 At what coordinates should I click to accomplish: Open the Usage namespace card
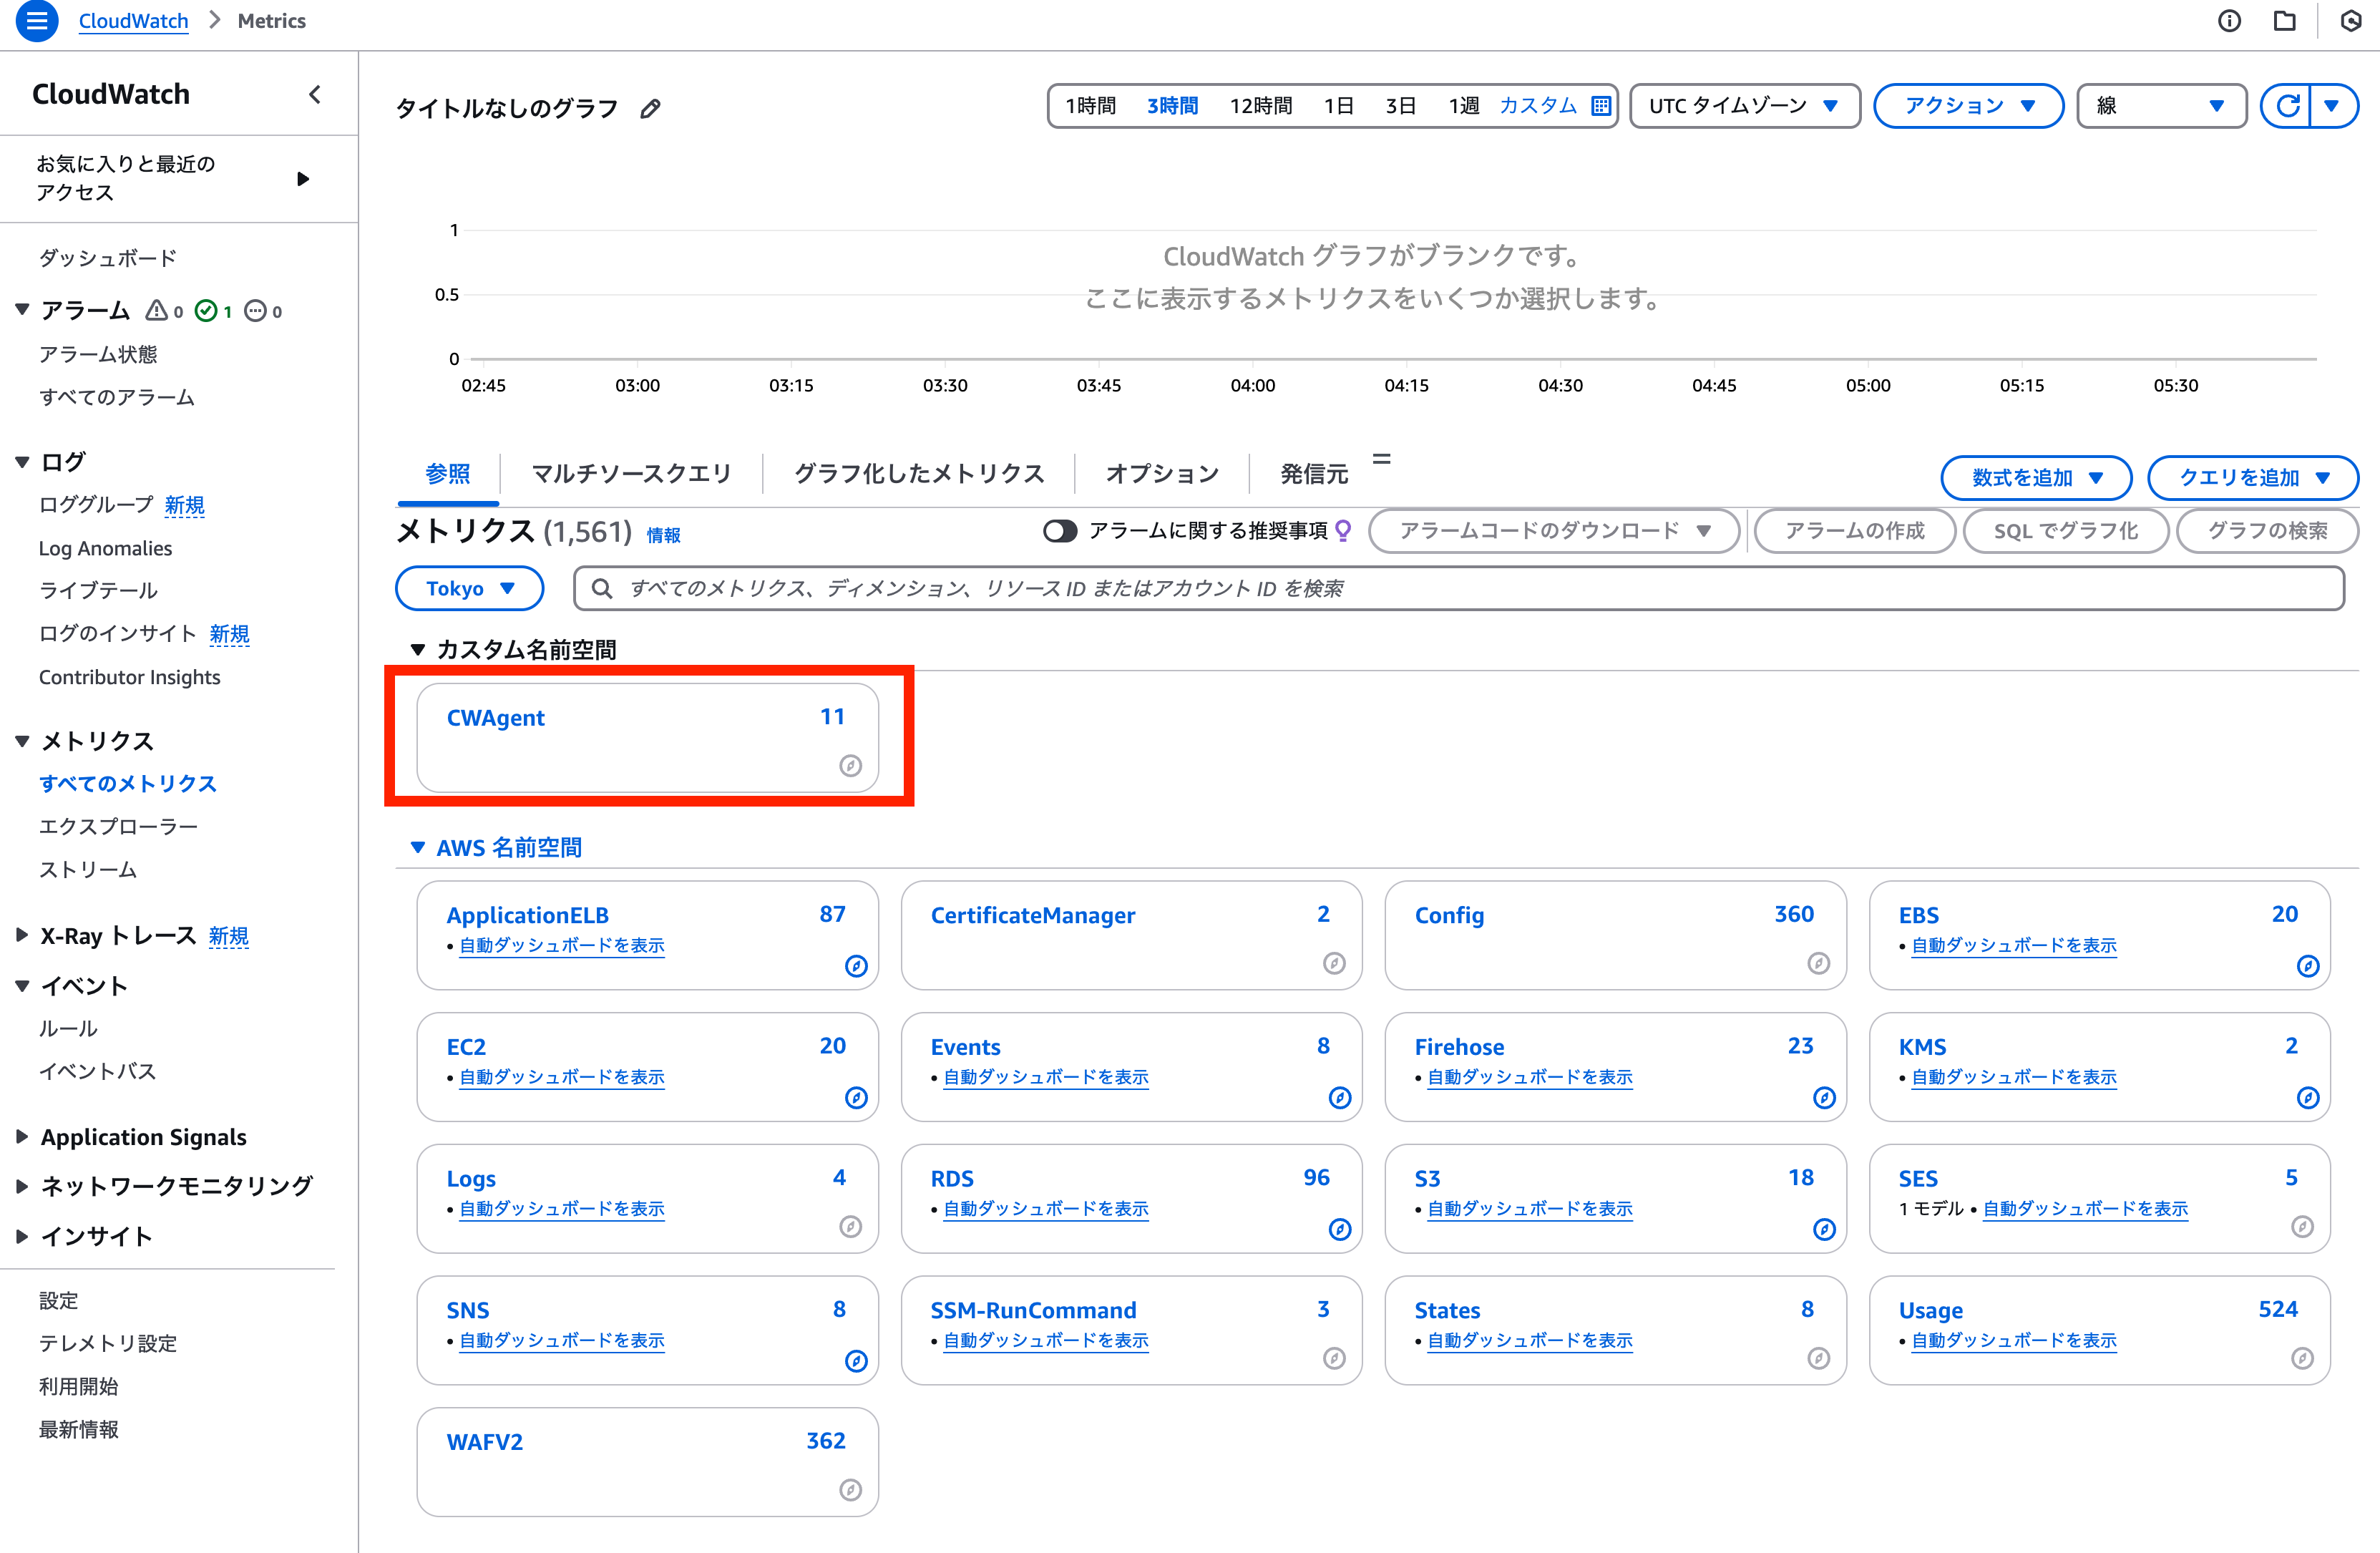click(2099, 1330)
